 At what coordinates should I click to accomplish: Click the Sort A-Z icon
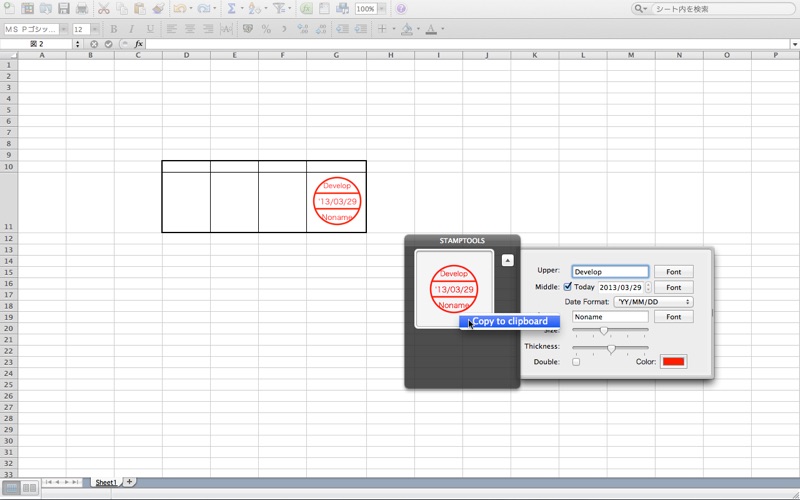254,8
